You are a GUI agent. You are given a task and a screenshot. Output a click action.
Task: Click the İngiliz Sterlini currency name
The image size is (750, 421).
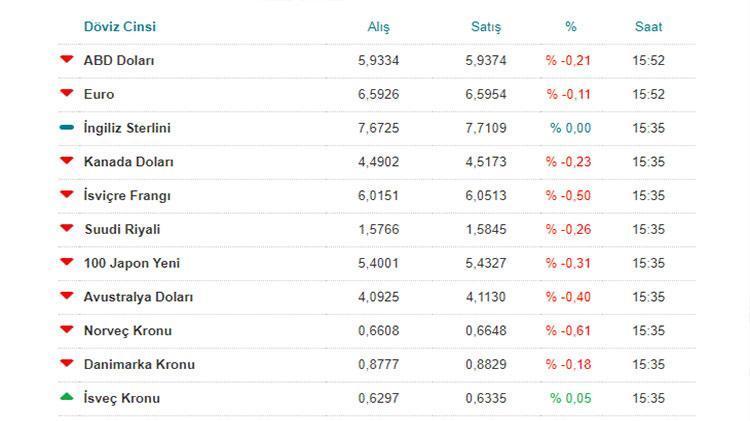coord(127,128)
